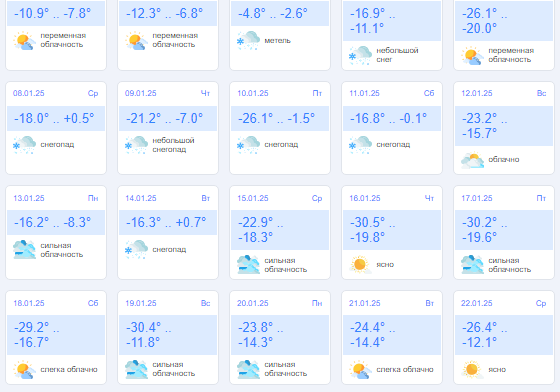The image size is (560, 392).
Task: Click the heavy clouds icon on 13.01.25 card
Action: coord(24,250)
